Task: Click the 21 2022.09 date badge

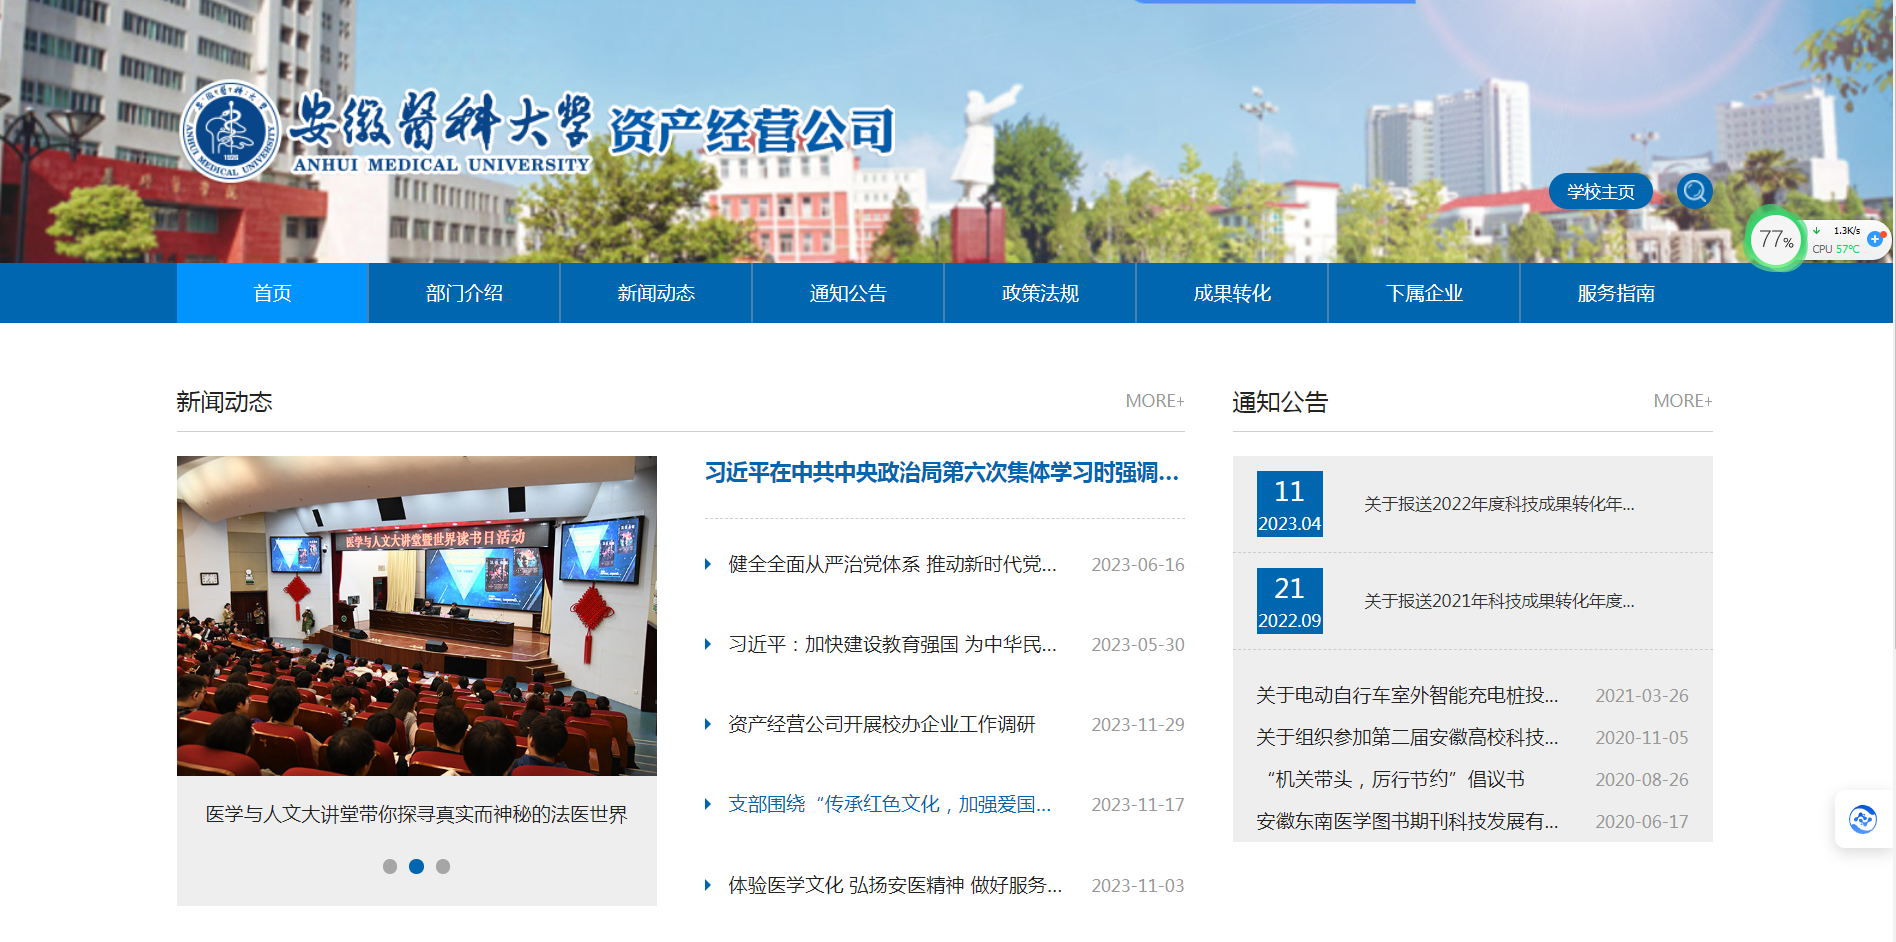Action: click(x=1289, y=601)
